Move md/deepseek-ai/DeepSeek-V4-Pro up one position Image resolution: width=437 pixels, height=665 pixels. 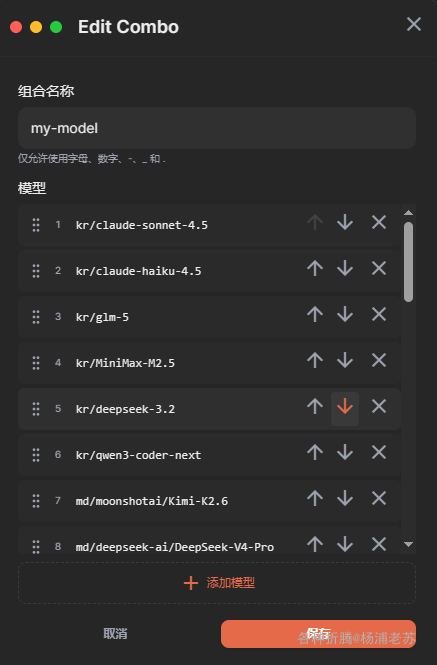point(315,544)
